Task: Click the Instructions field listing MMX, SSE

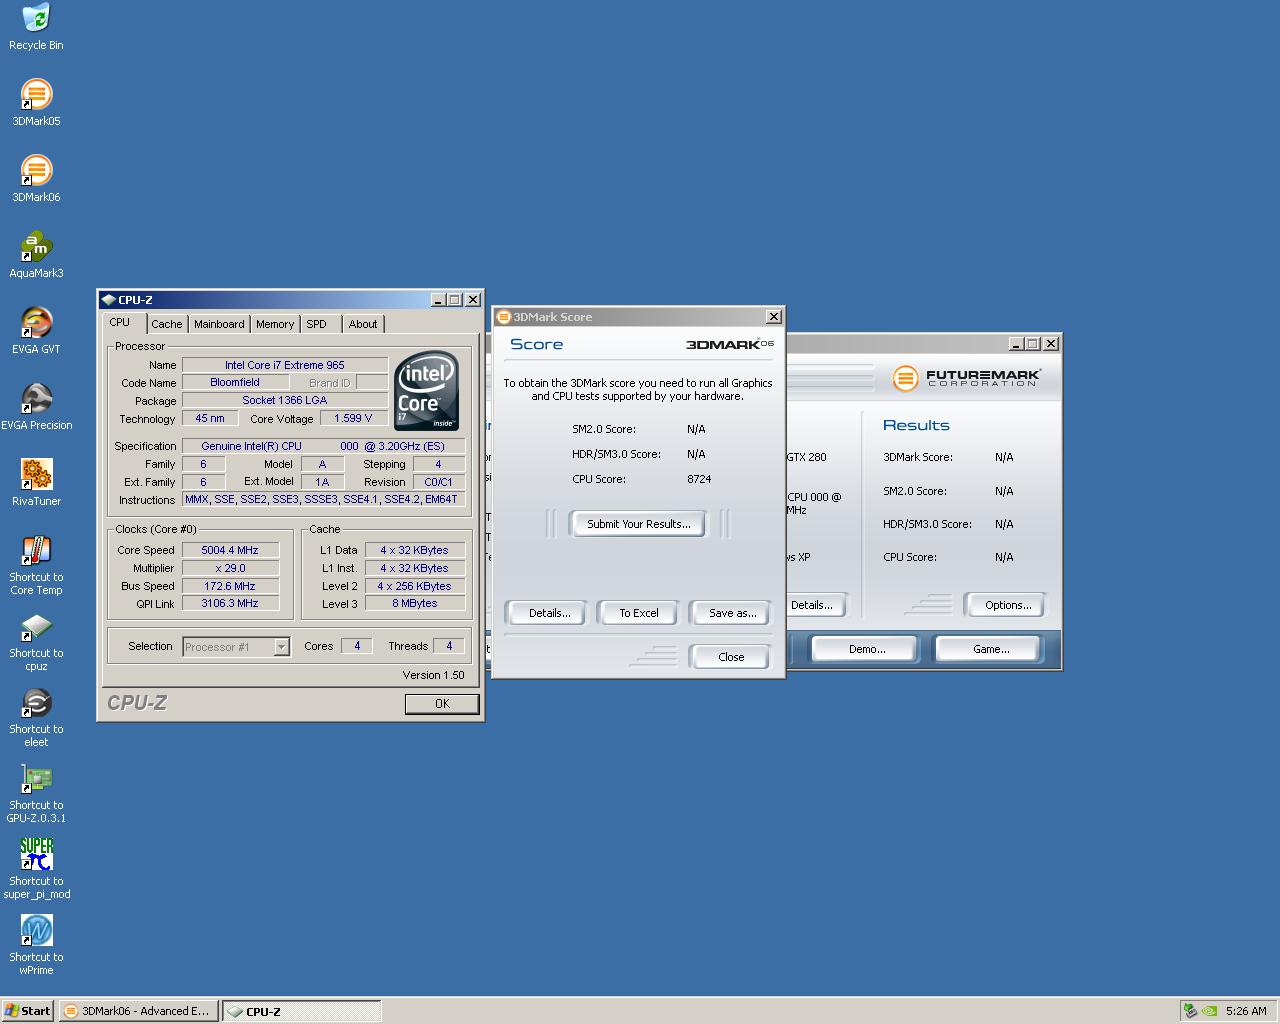Action: (x=323, y=499)
